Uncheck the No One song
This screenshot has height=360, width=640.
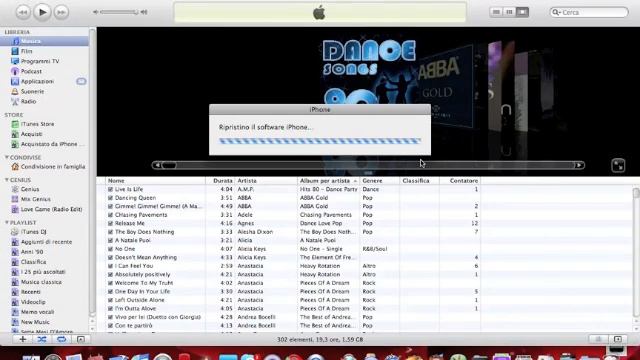[x=110, y=249]
